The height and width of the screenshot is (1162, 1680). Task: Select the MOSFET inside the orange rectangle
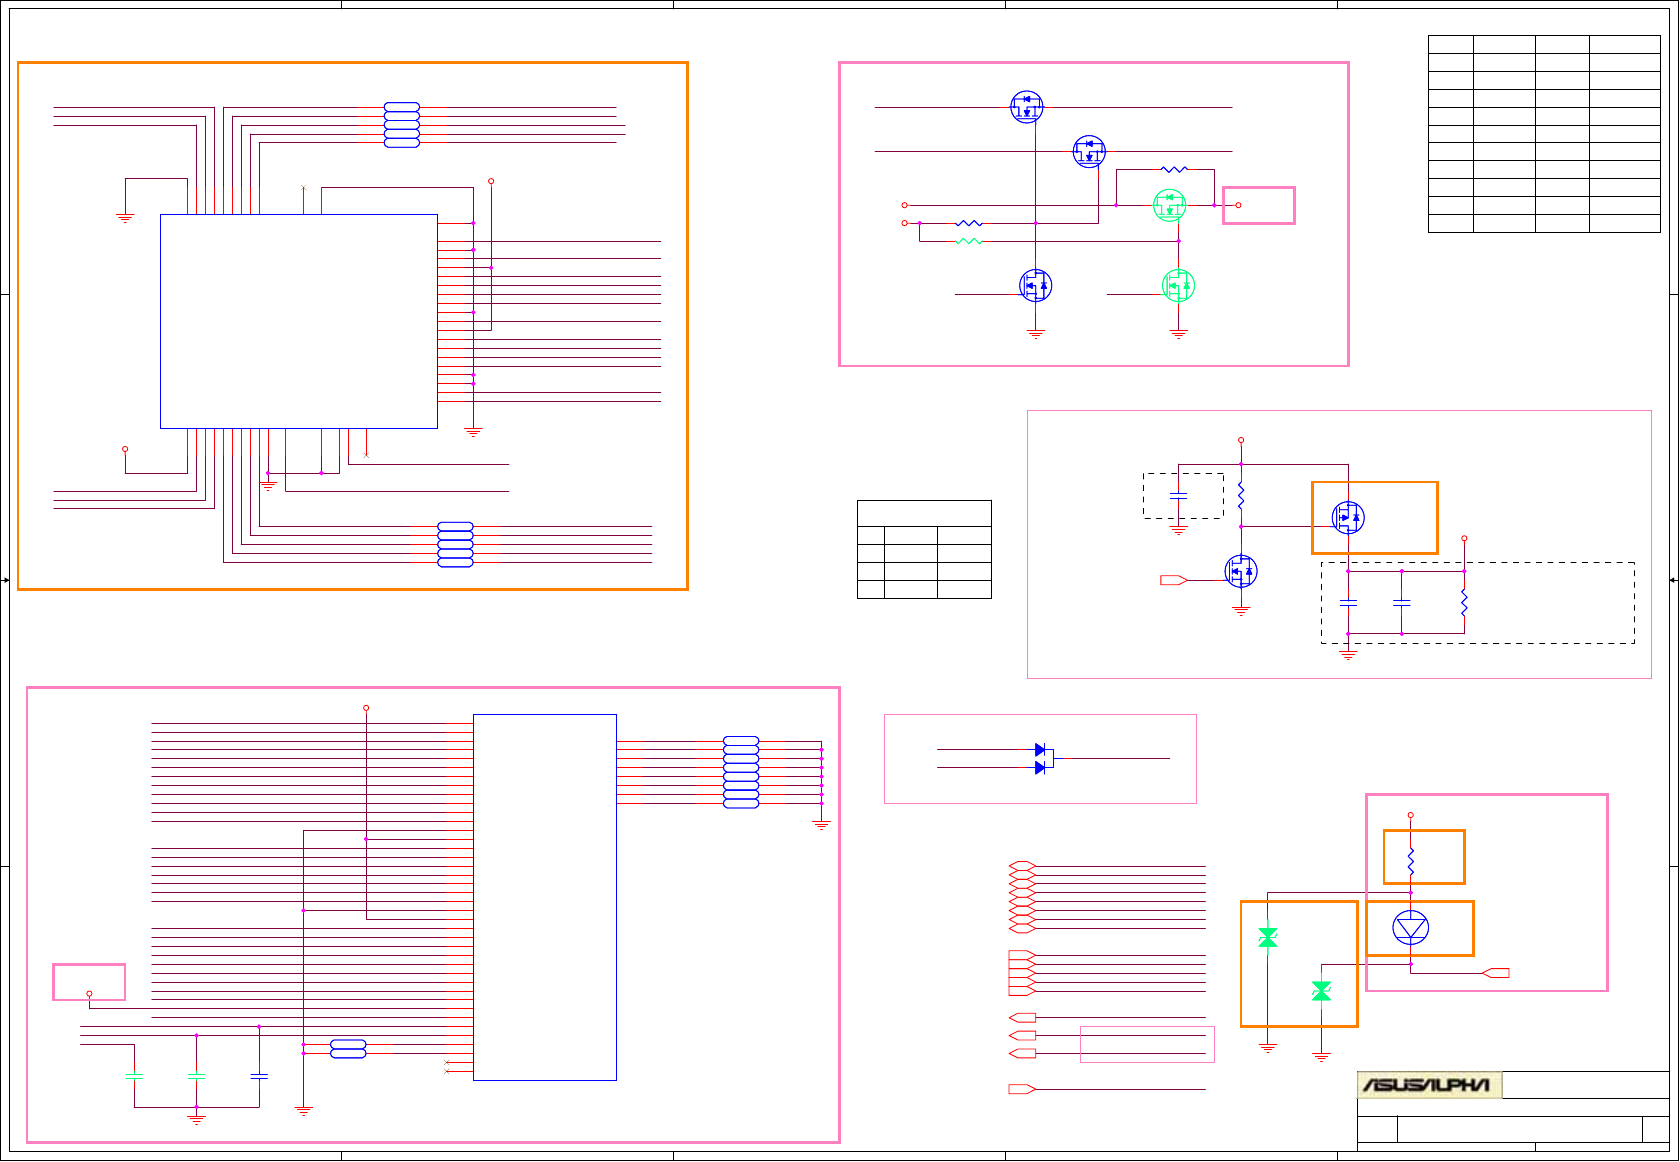[1348, 517]
